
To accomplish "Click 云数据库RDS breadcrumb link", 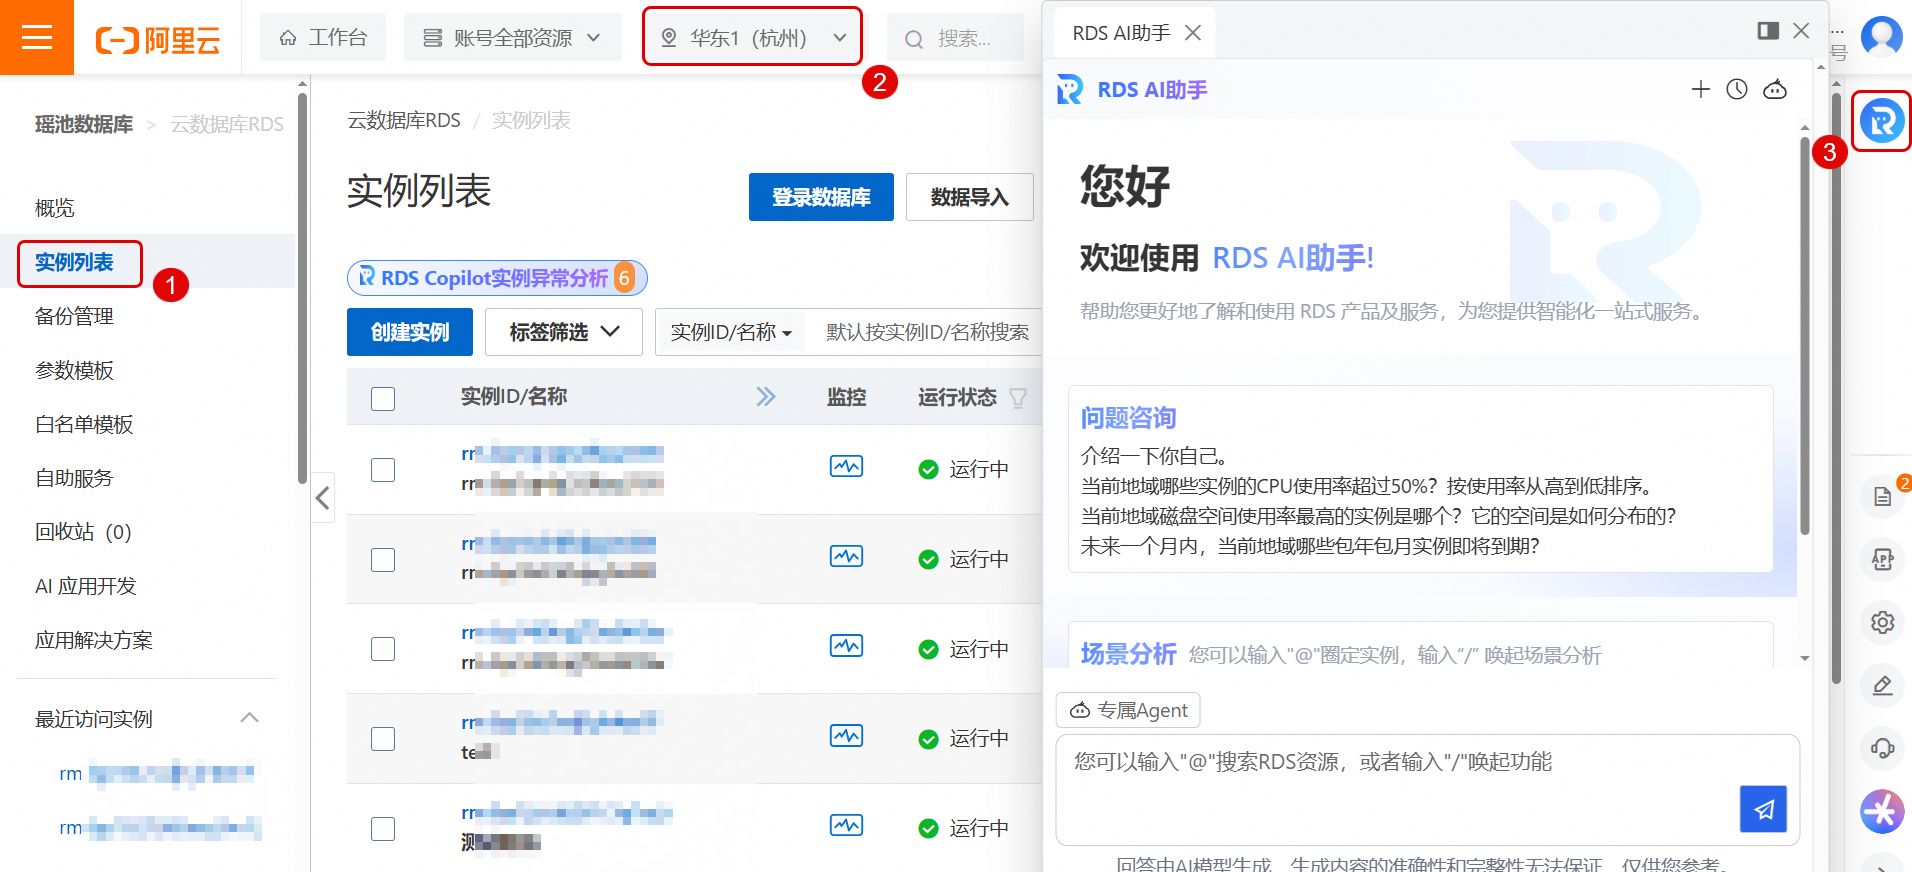I will tap(404, 120).
